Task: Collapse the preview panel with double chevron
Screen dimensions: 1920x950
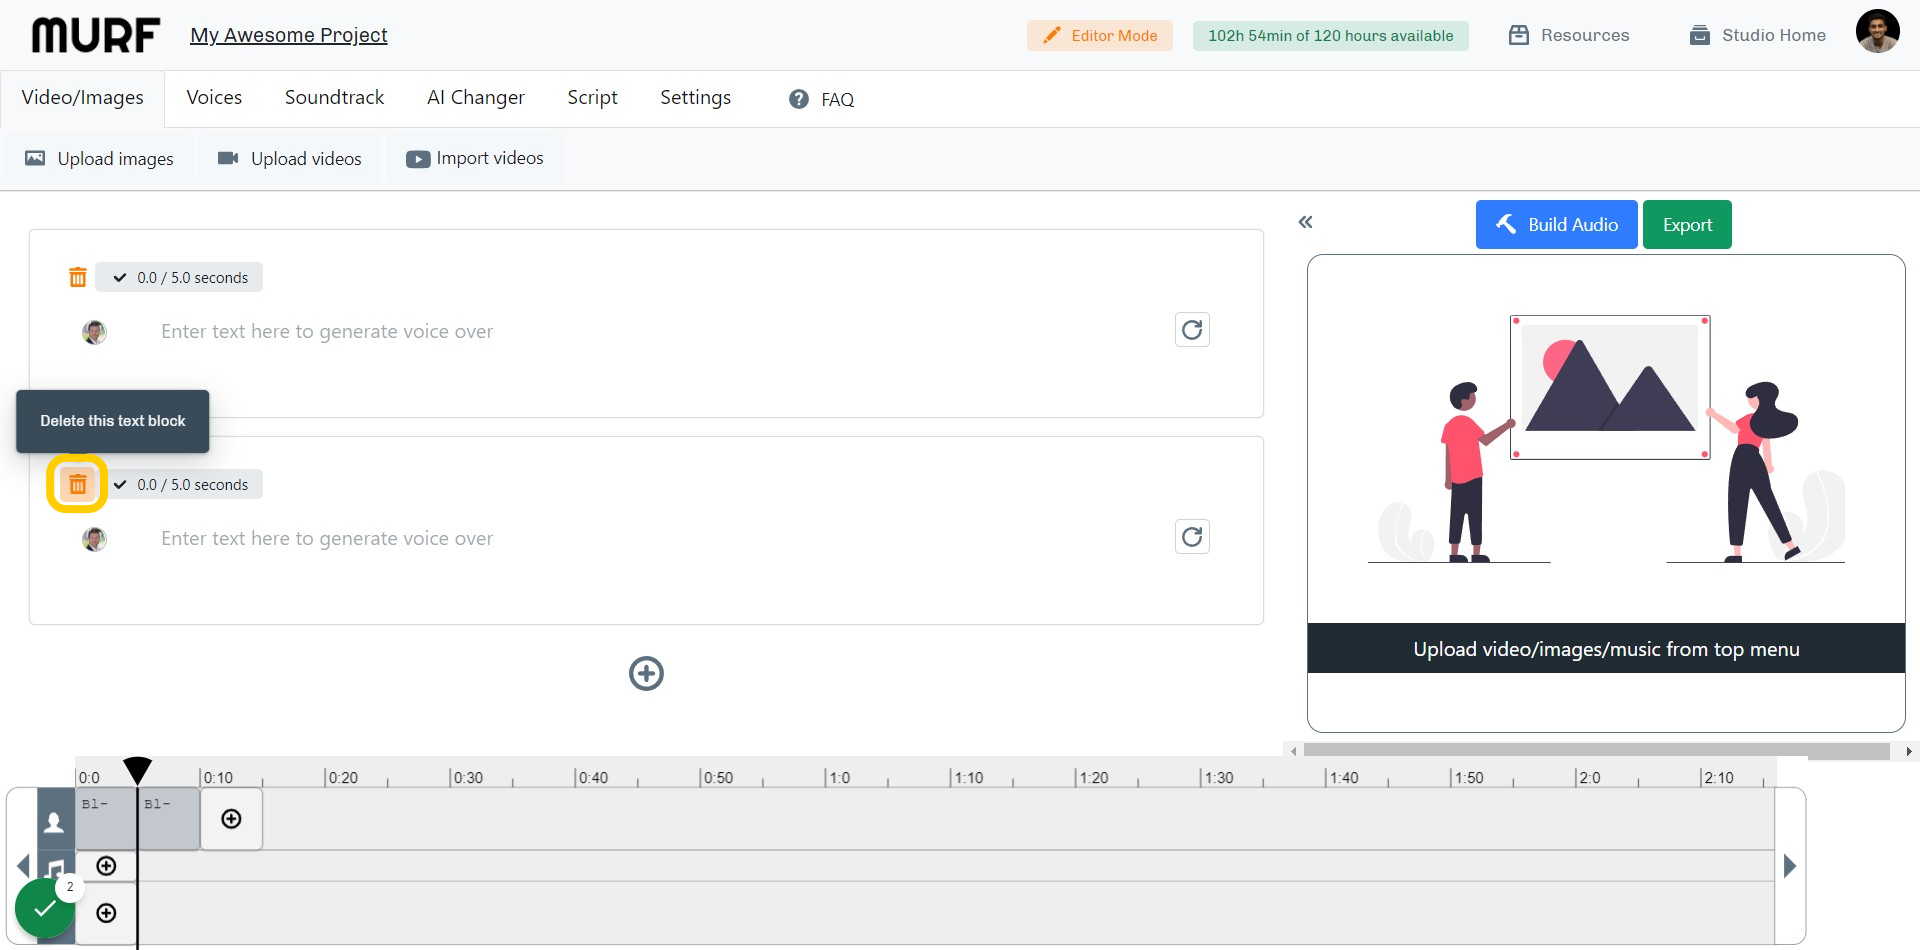Action: point(1305,222)
